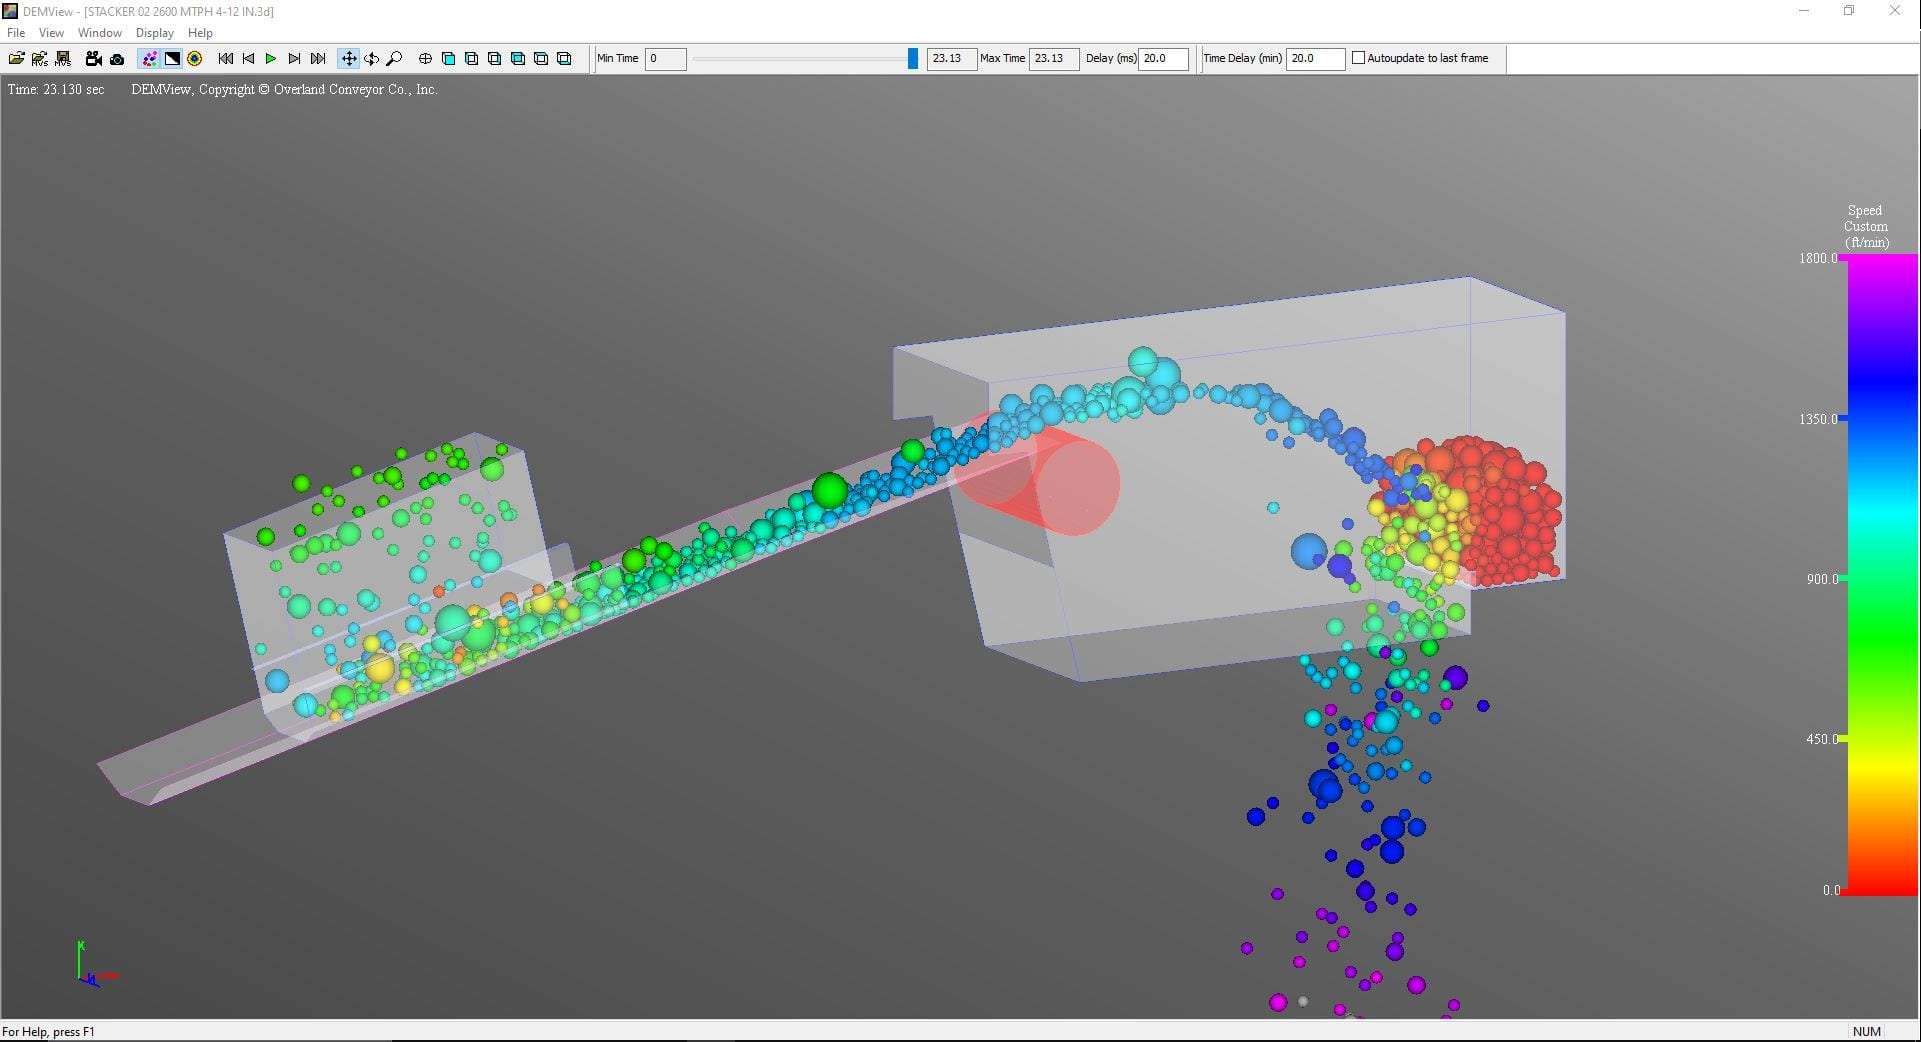This screenshot has width=1921, height=1042.
Task: Click the rainbow color wheel icon
Action: pos(195,59)
